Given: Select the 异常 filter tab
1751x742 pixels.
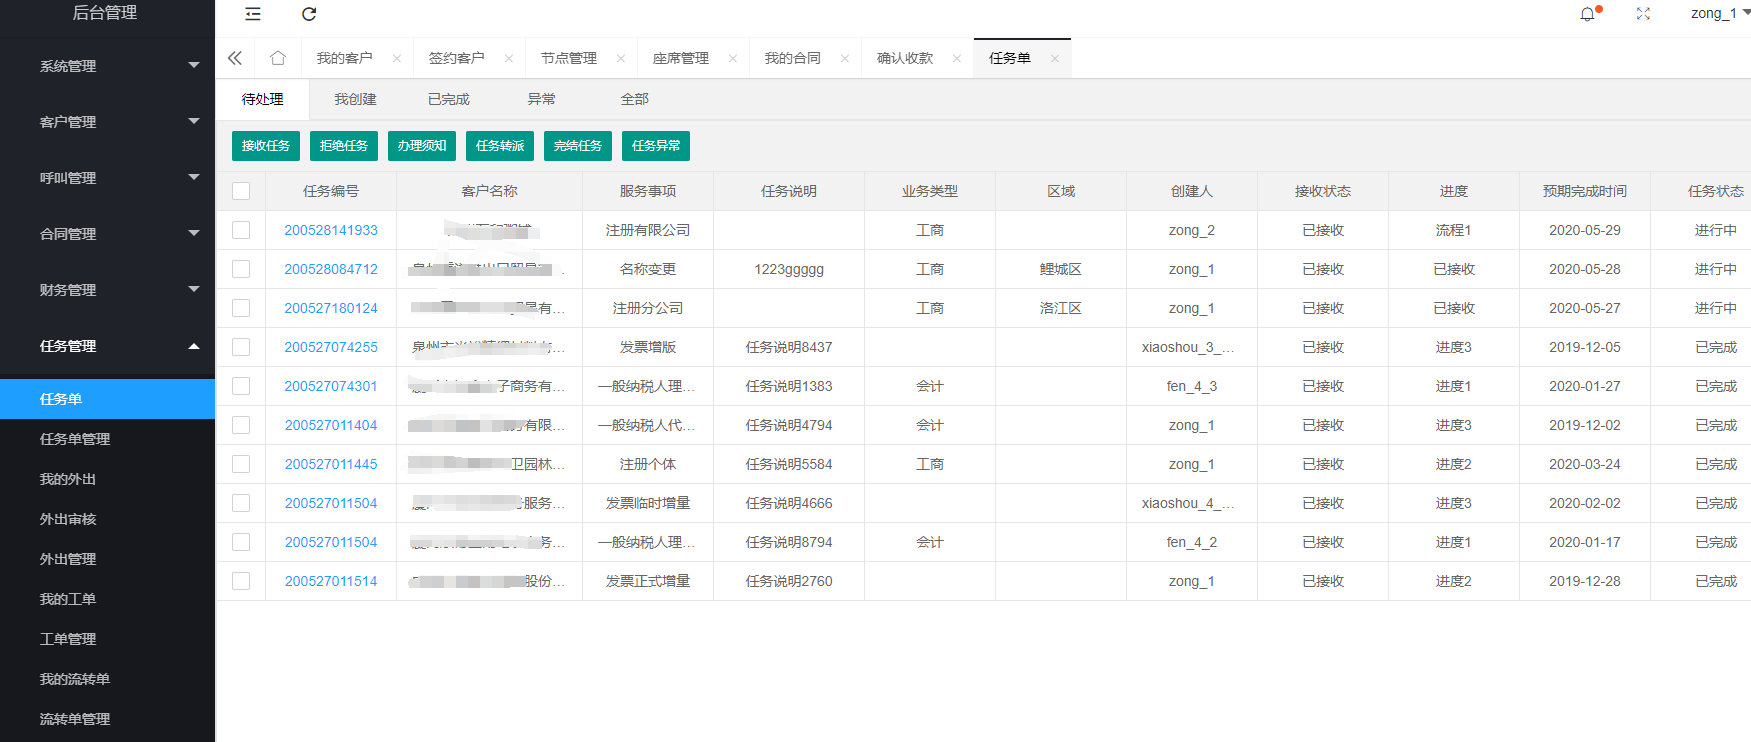Looking at the screenshot, I should coord(541,99).
